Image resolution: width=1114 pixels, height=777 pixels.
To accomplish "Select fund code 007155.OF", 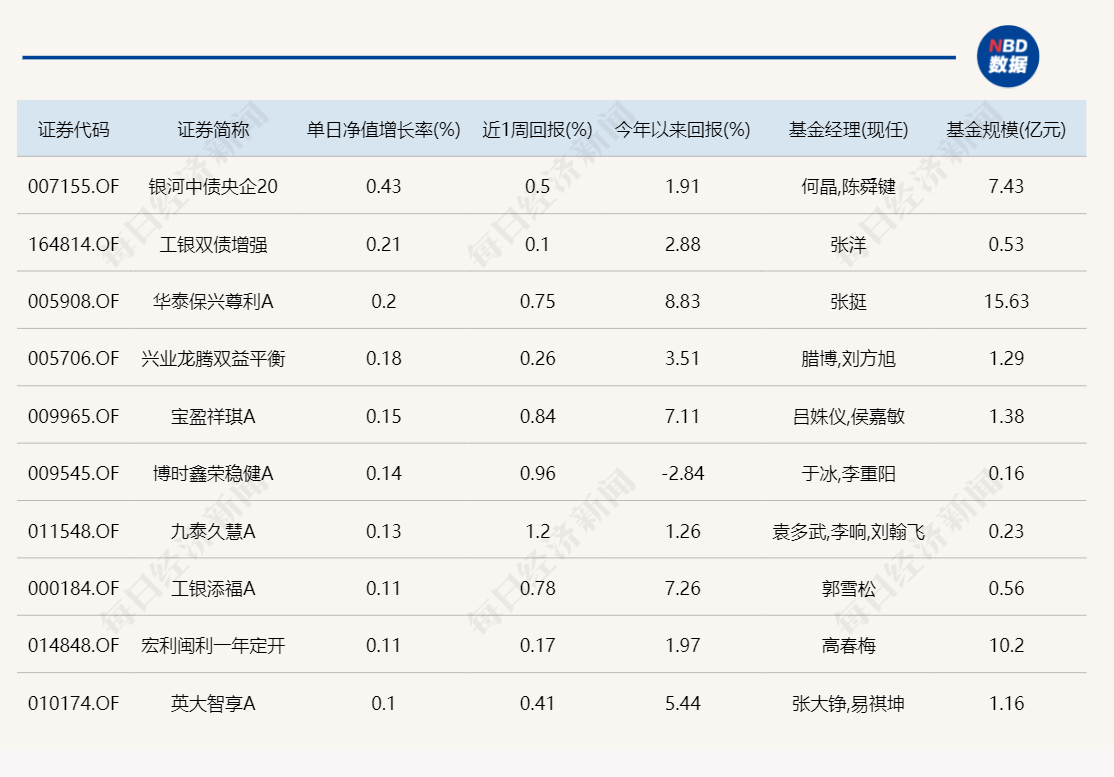I will tap(74, 187).
